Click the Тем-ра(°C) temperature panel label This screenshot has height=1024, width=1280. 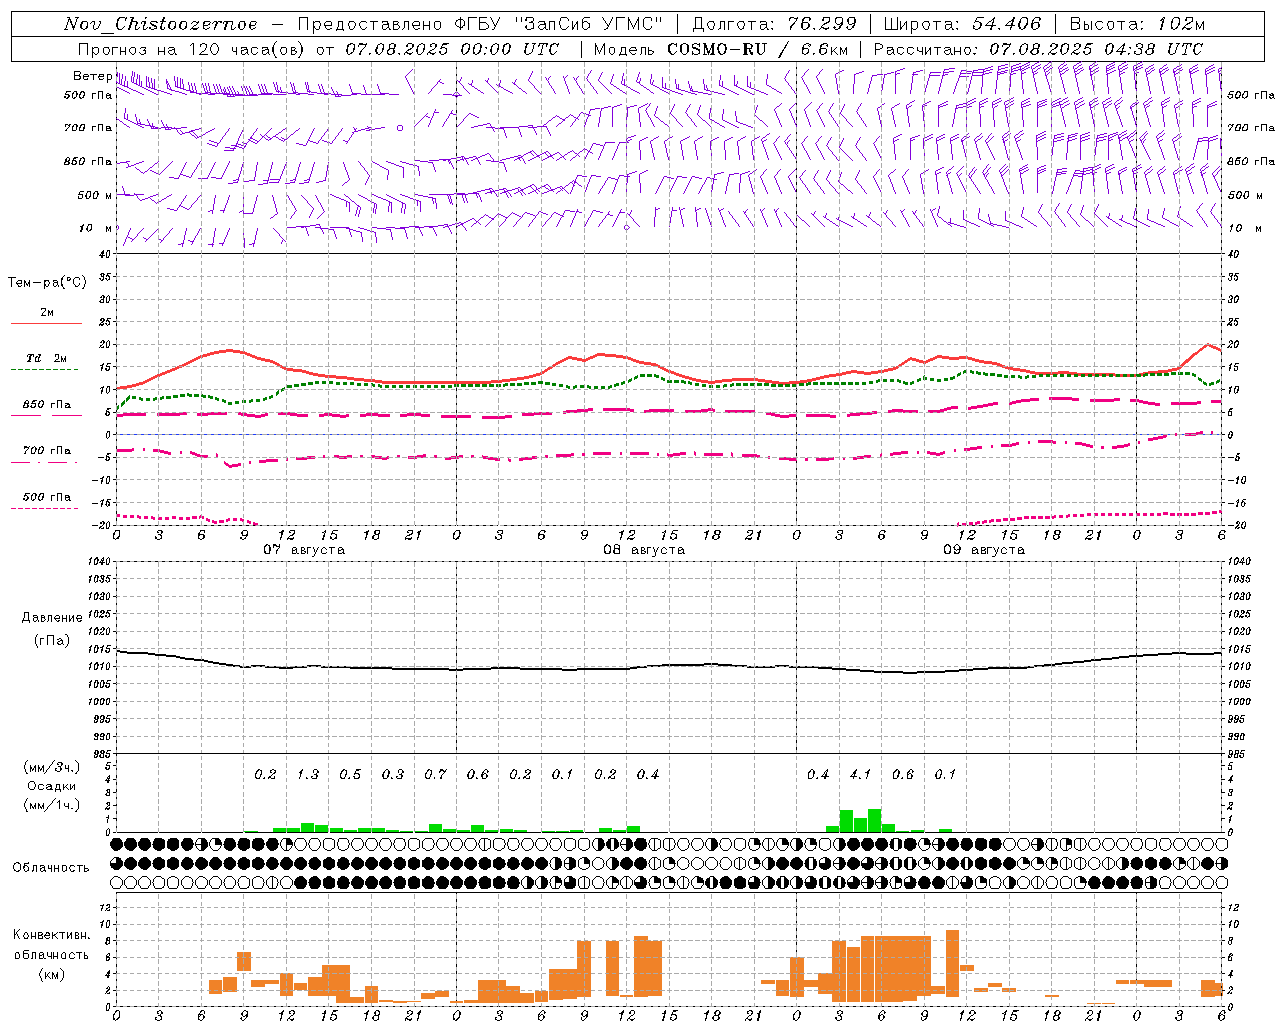[47, 283]
